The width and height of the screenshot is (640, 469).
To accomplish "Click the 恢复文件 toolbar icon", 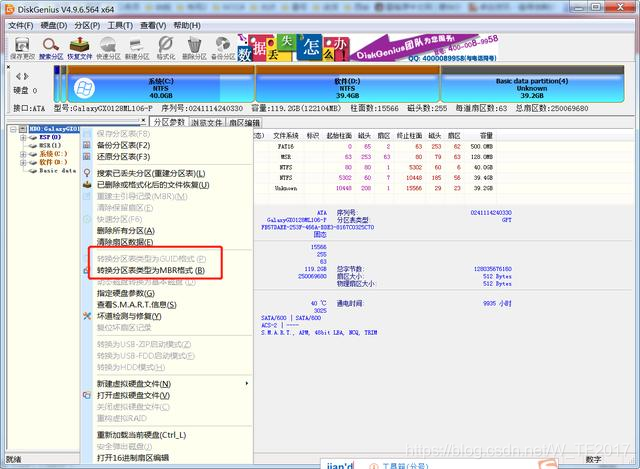I will 80,48.
